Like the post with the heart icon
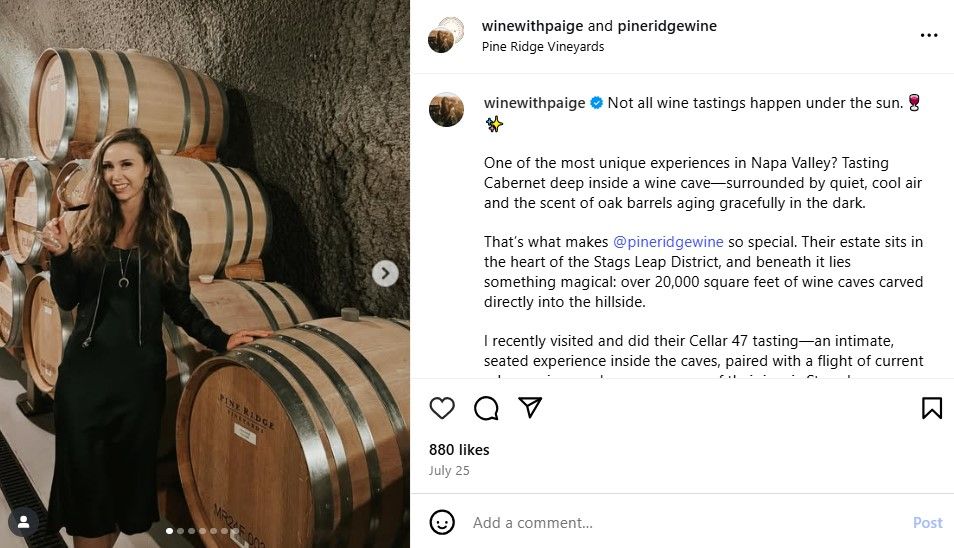Viewport: 954px width, 548px height. [442, 408]
